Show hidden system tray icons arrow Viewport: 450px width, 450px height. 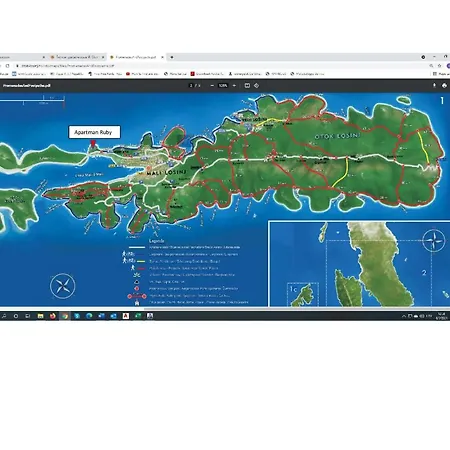tap(404, 316)
